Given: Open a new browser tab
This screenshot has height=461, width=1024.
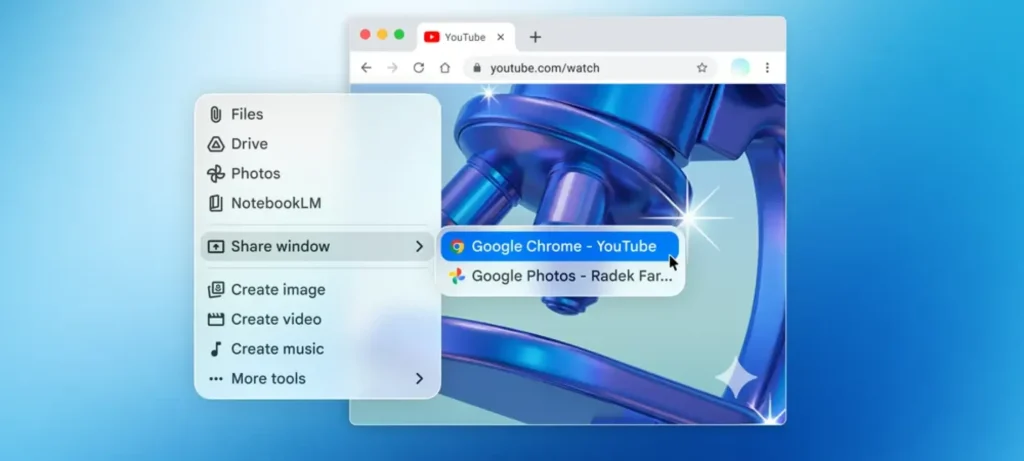Looking at the screenshot, I should pyautogui.click(x=535, y=37).
